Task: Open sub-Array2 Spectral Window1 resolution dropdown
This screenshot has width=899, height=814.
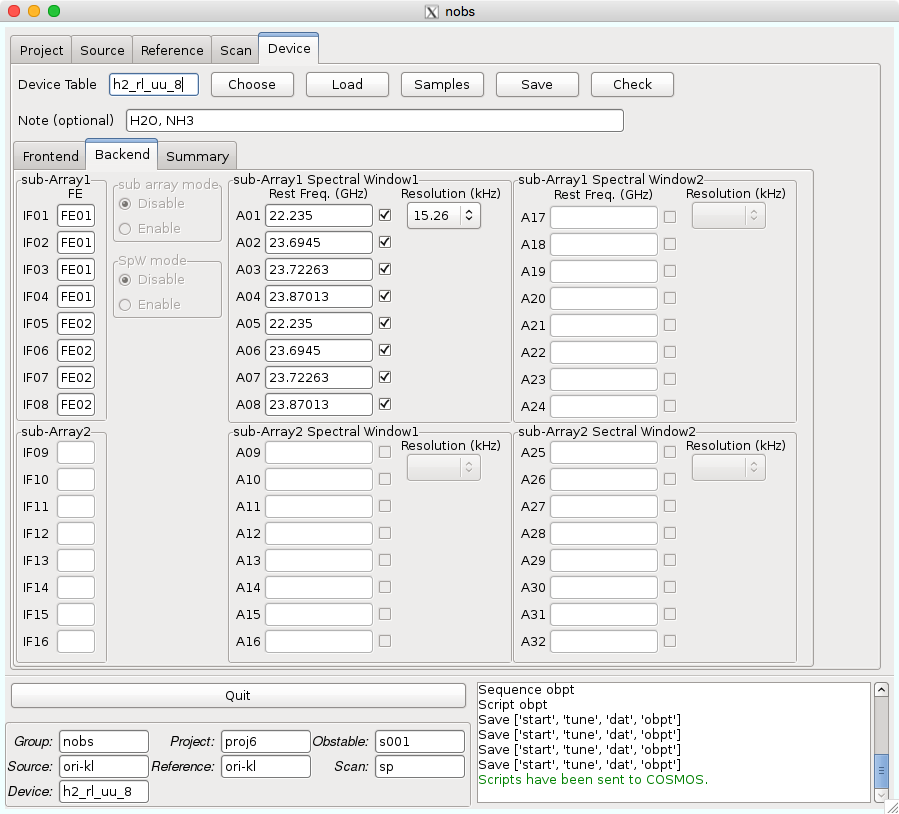Action: coord(444,468)
